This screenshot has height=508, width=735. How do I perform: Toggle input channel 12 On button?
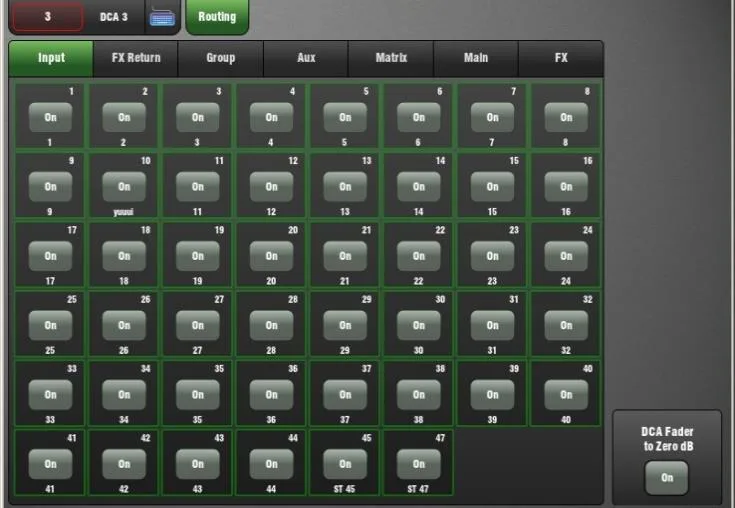(271, 187)
